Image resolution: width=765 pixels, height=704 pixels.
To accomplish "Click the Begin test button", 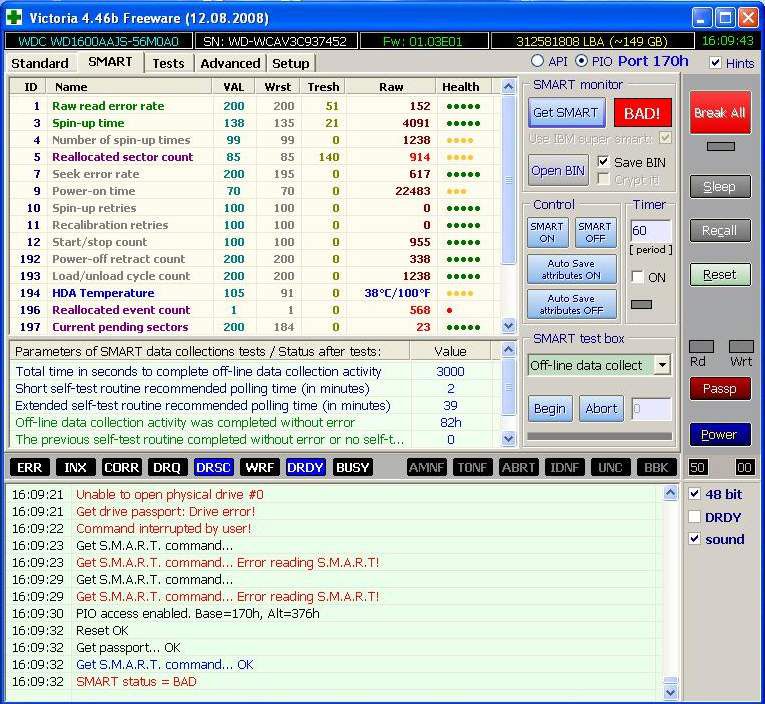I will click(550, 409).
